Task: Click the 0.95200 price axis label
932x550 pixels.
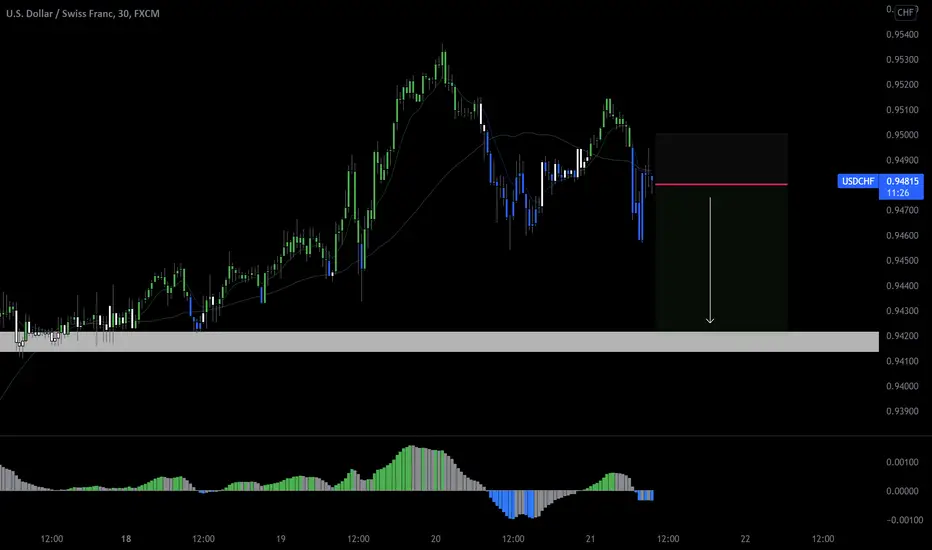Action: (902, 84)
